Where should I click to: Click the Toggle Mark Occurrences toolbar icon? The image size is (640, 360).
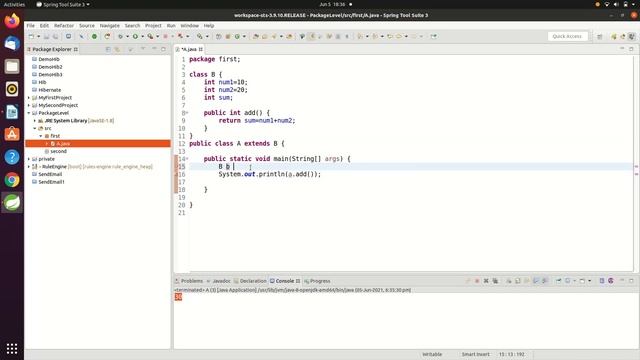point(311,36)
